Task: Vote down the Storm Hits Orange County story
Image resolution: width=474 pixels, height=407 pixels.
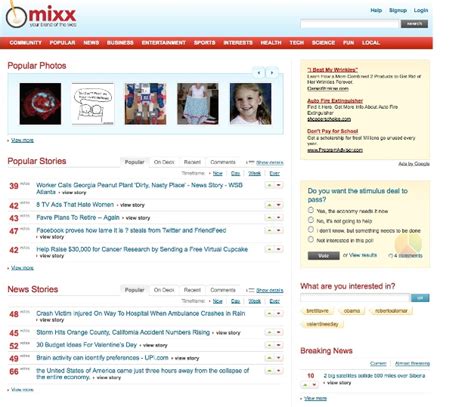Action: (x=279, y=332)
